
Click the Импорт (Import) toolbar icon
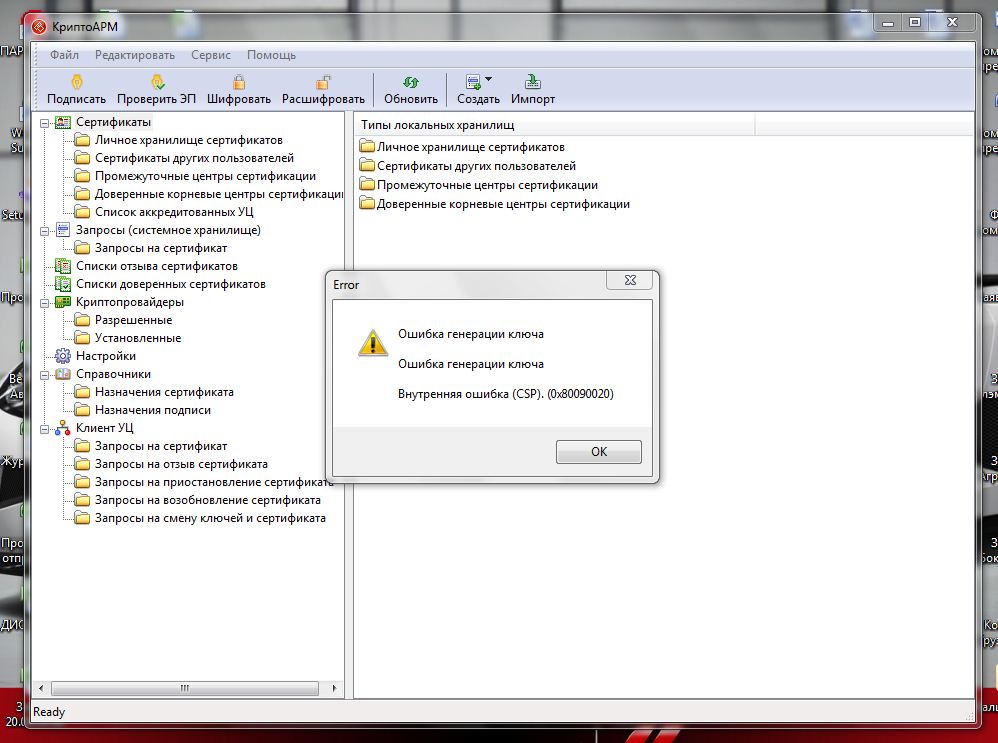tap(533, 83)
